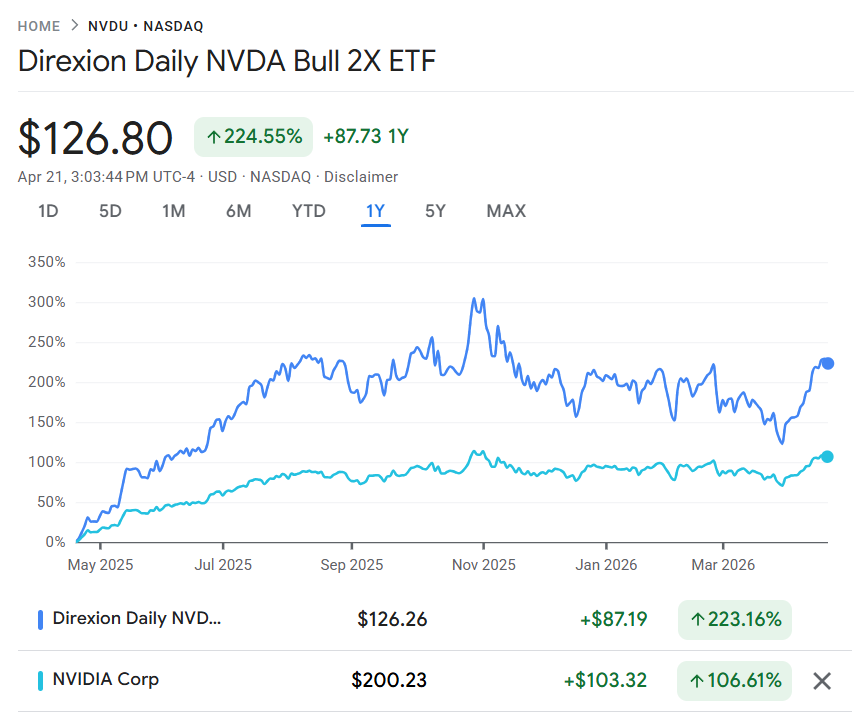
Task: Click the 106.61% gain badge for NVIDIA
Action: (x=734, y=681)
